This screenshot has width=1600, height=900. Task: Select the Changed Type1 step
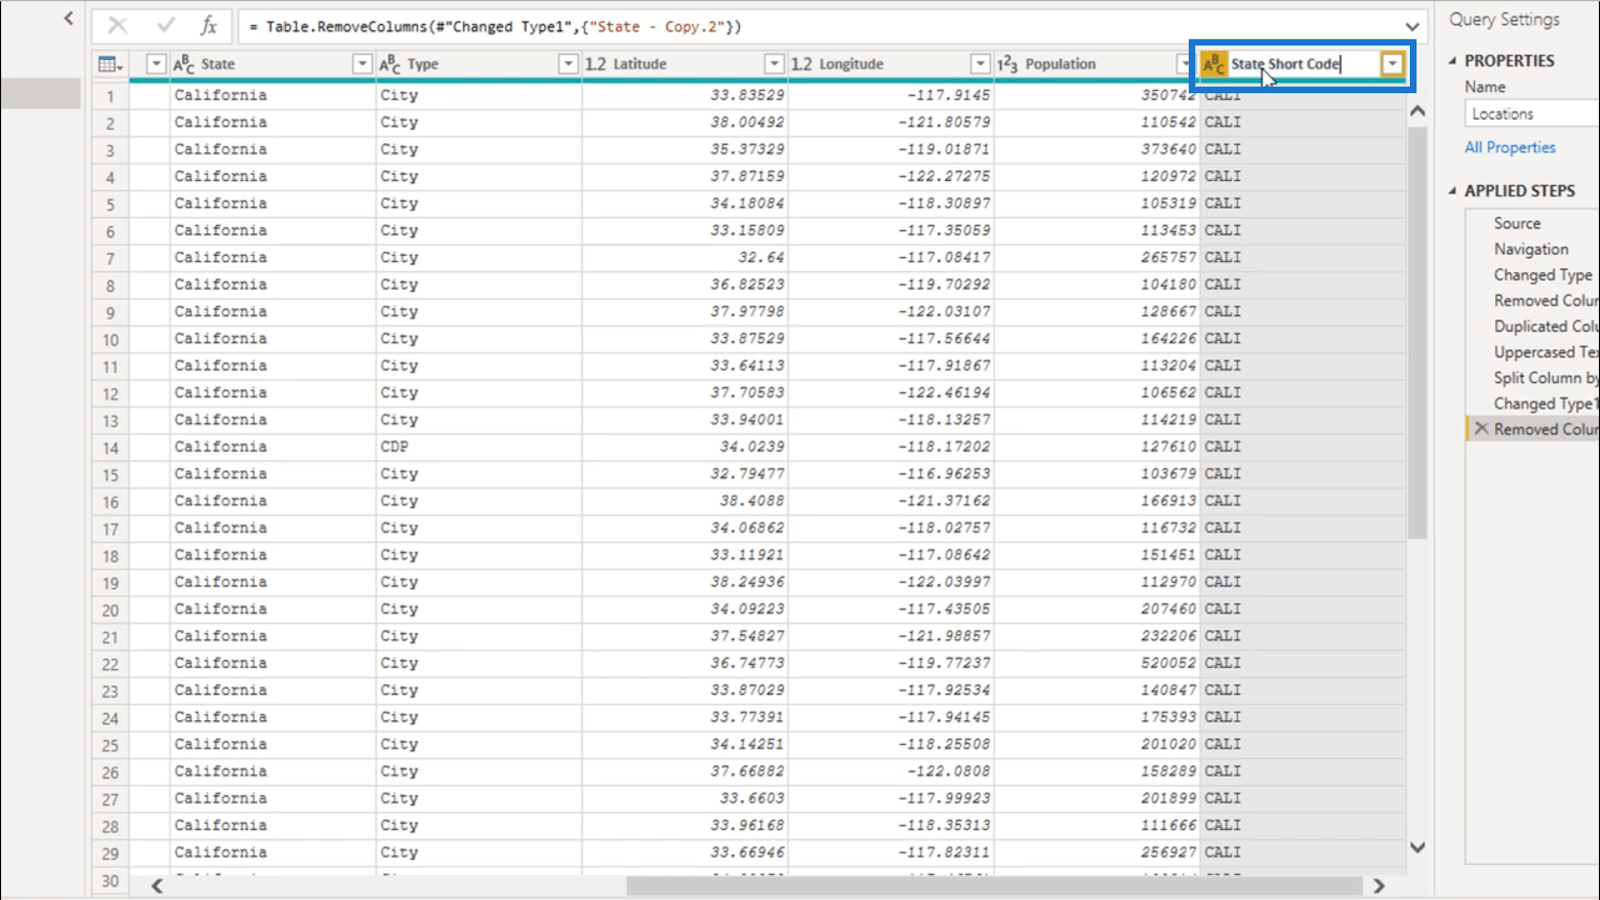[1546, 404]
